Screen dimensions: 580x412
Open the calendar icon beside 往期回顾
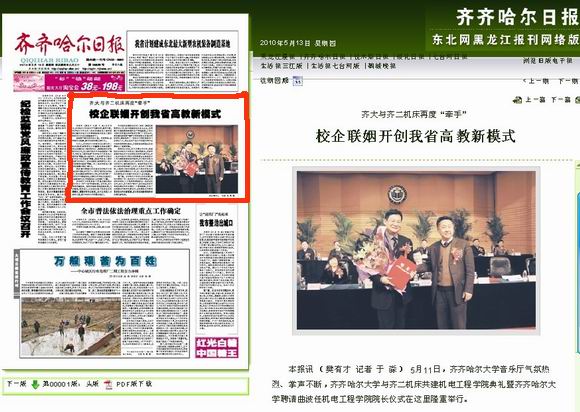(x=297, y=81)
